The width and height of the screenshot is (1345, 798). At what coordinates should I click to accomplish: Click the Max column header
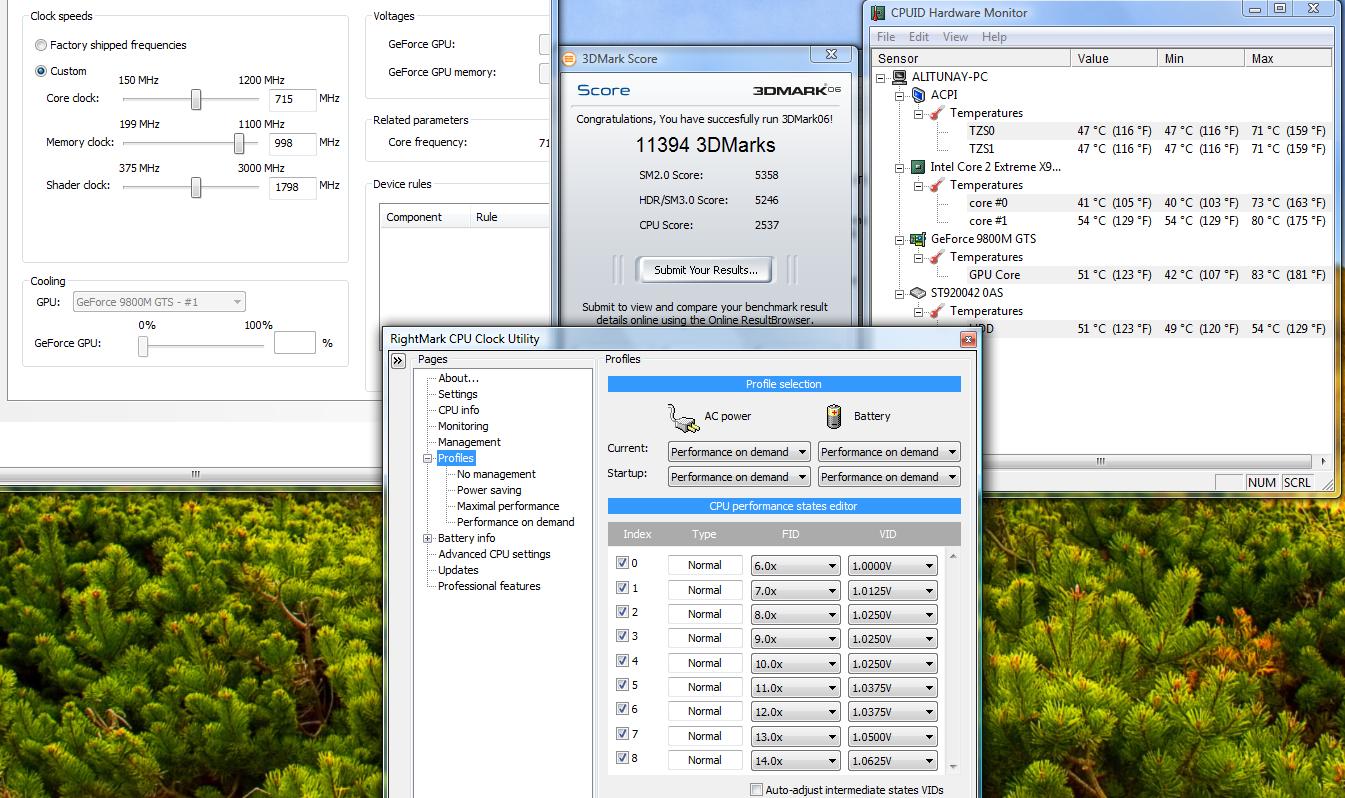[1289, 59]
